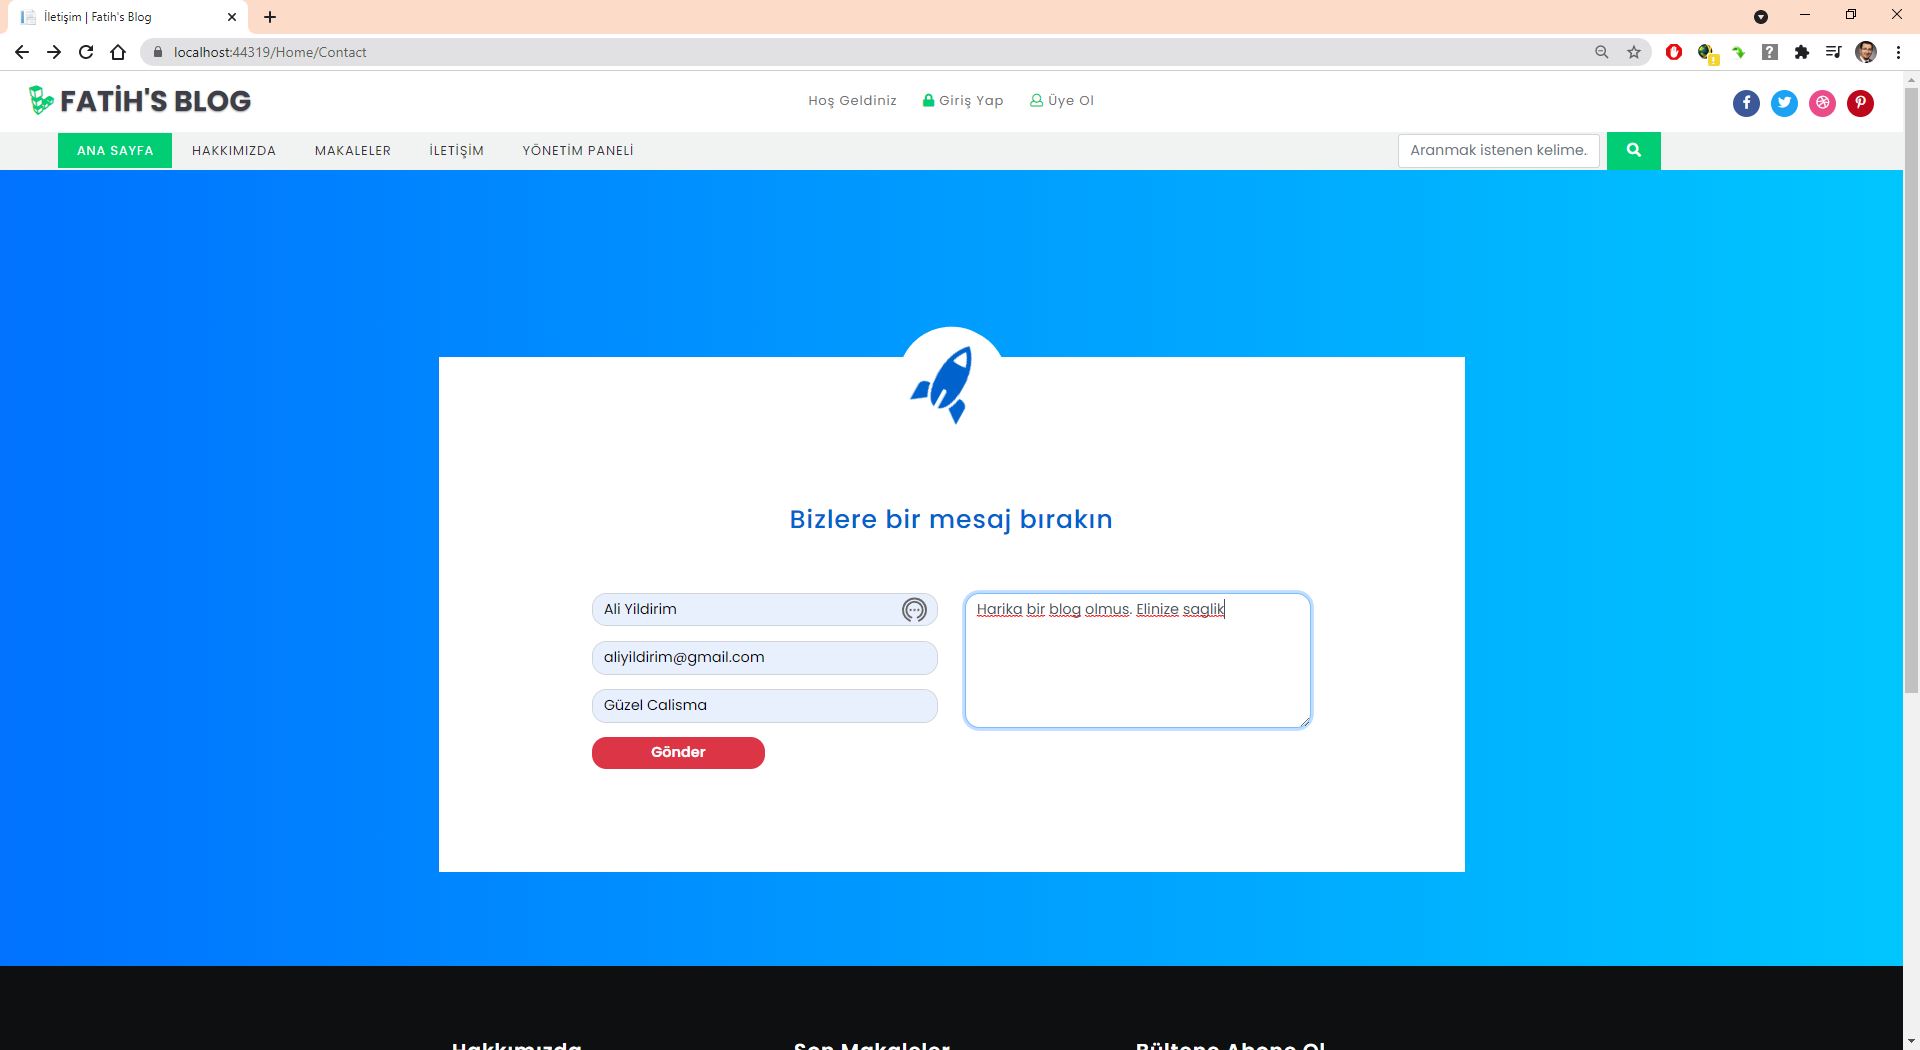Click the Twitter social icon
This screenshot has width=1920, height=1050.
tap(1784, 103)
